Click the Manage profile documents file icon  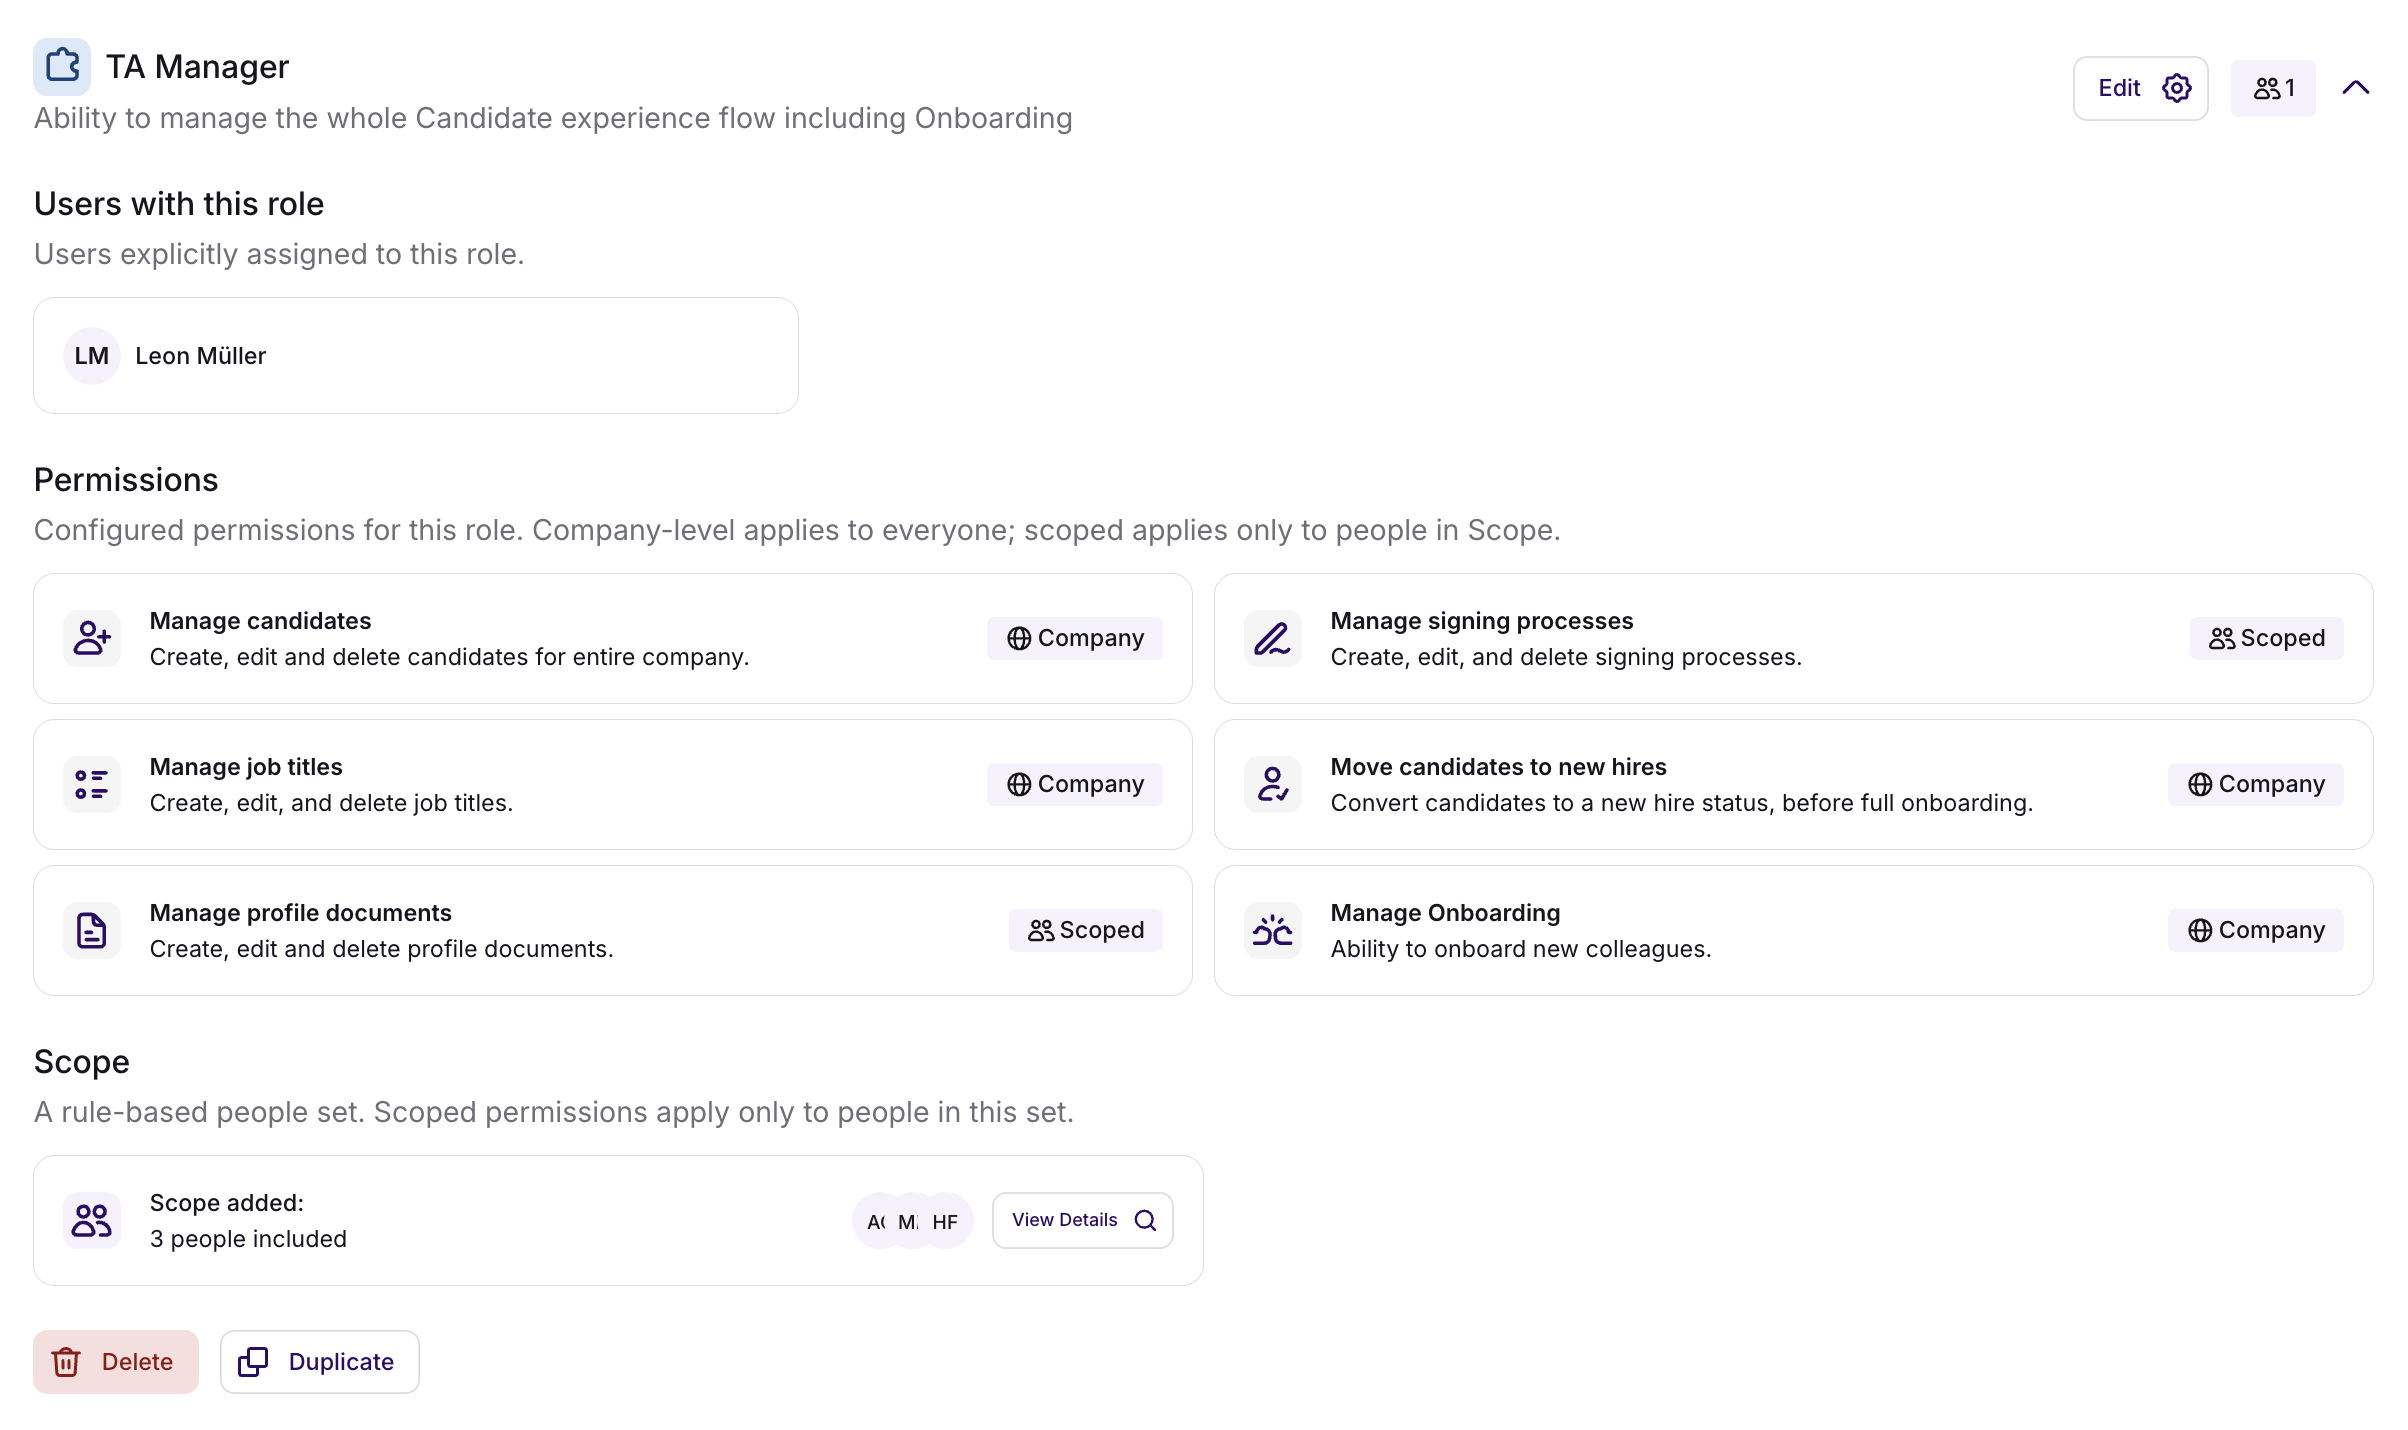click(92, 930)
